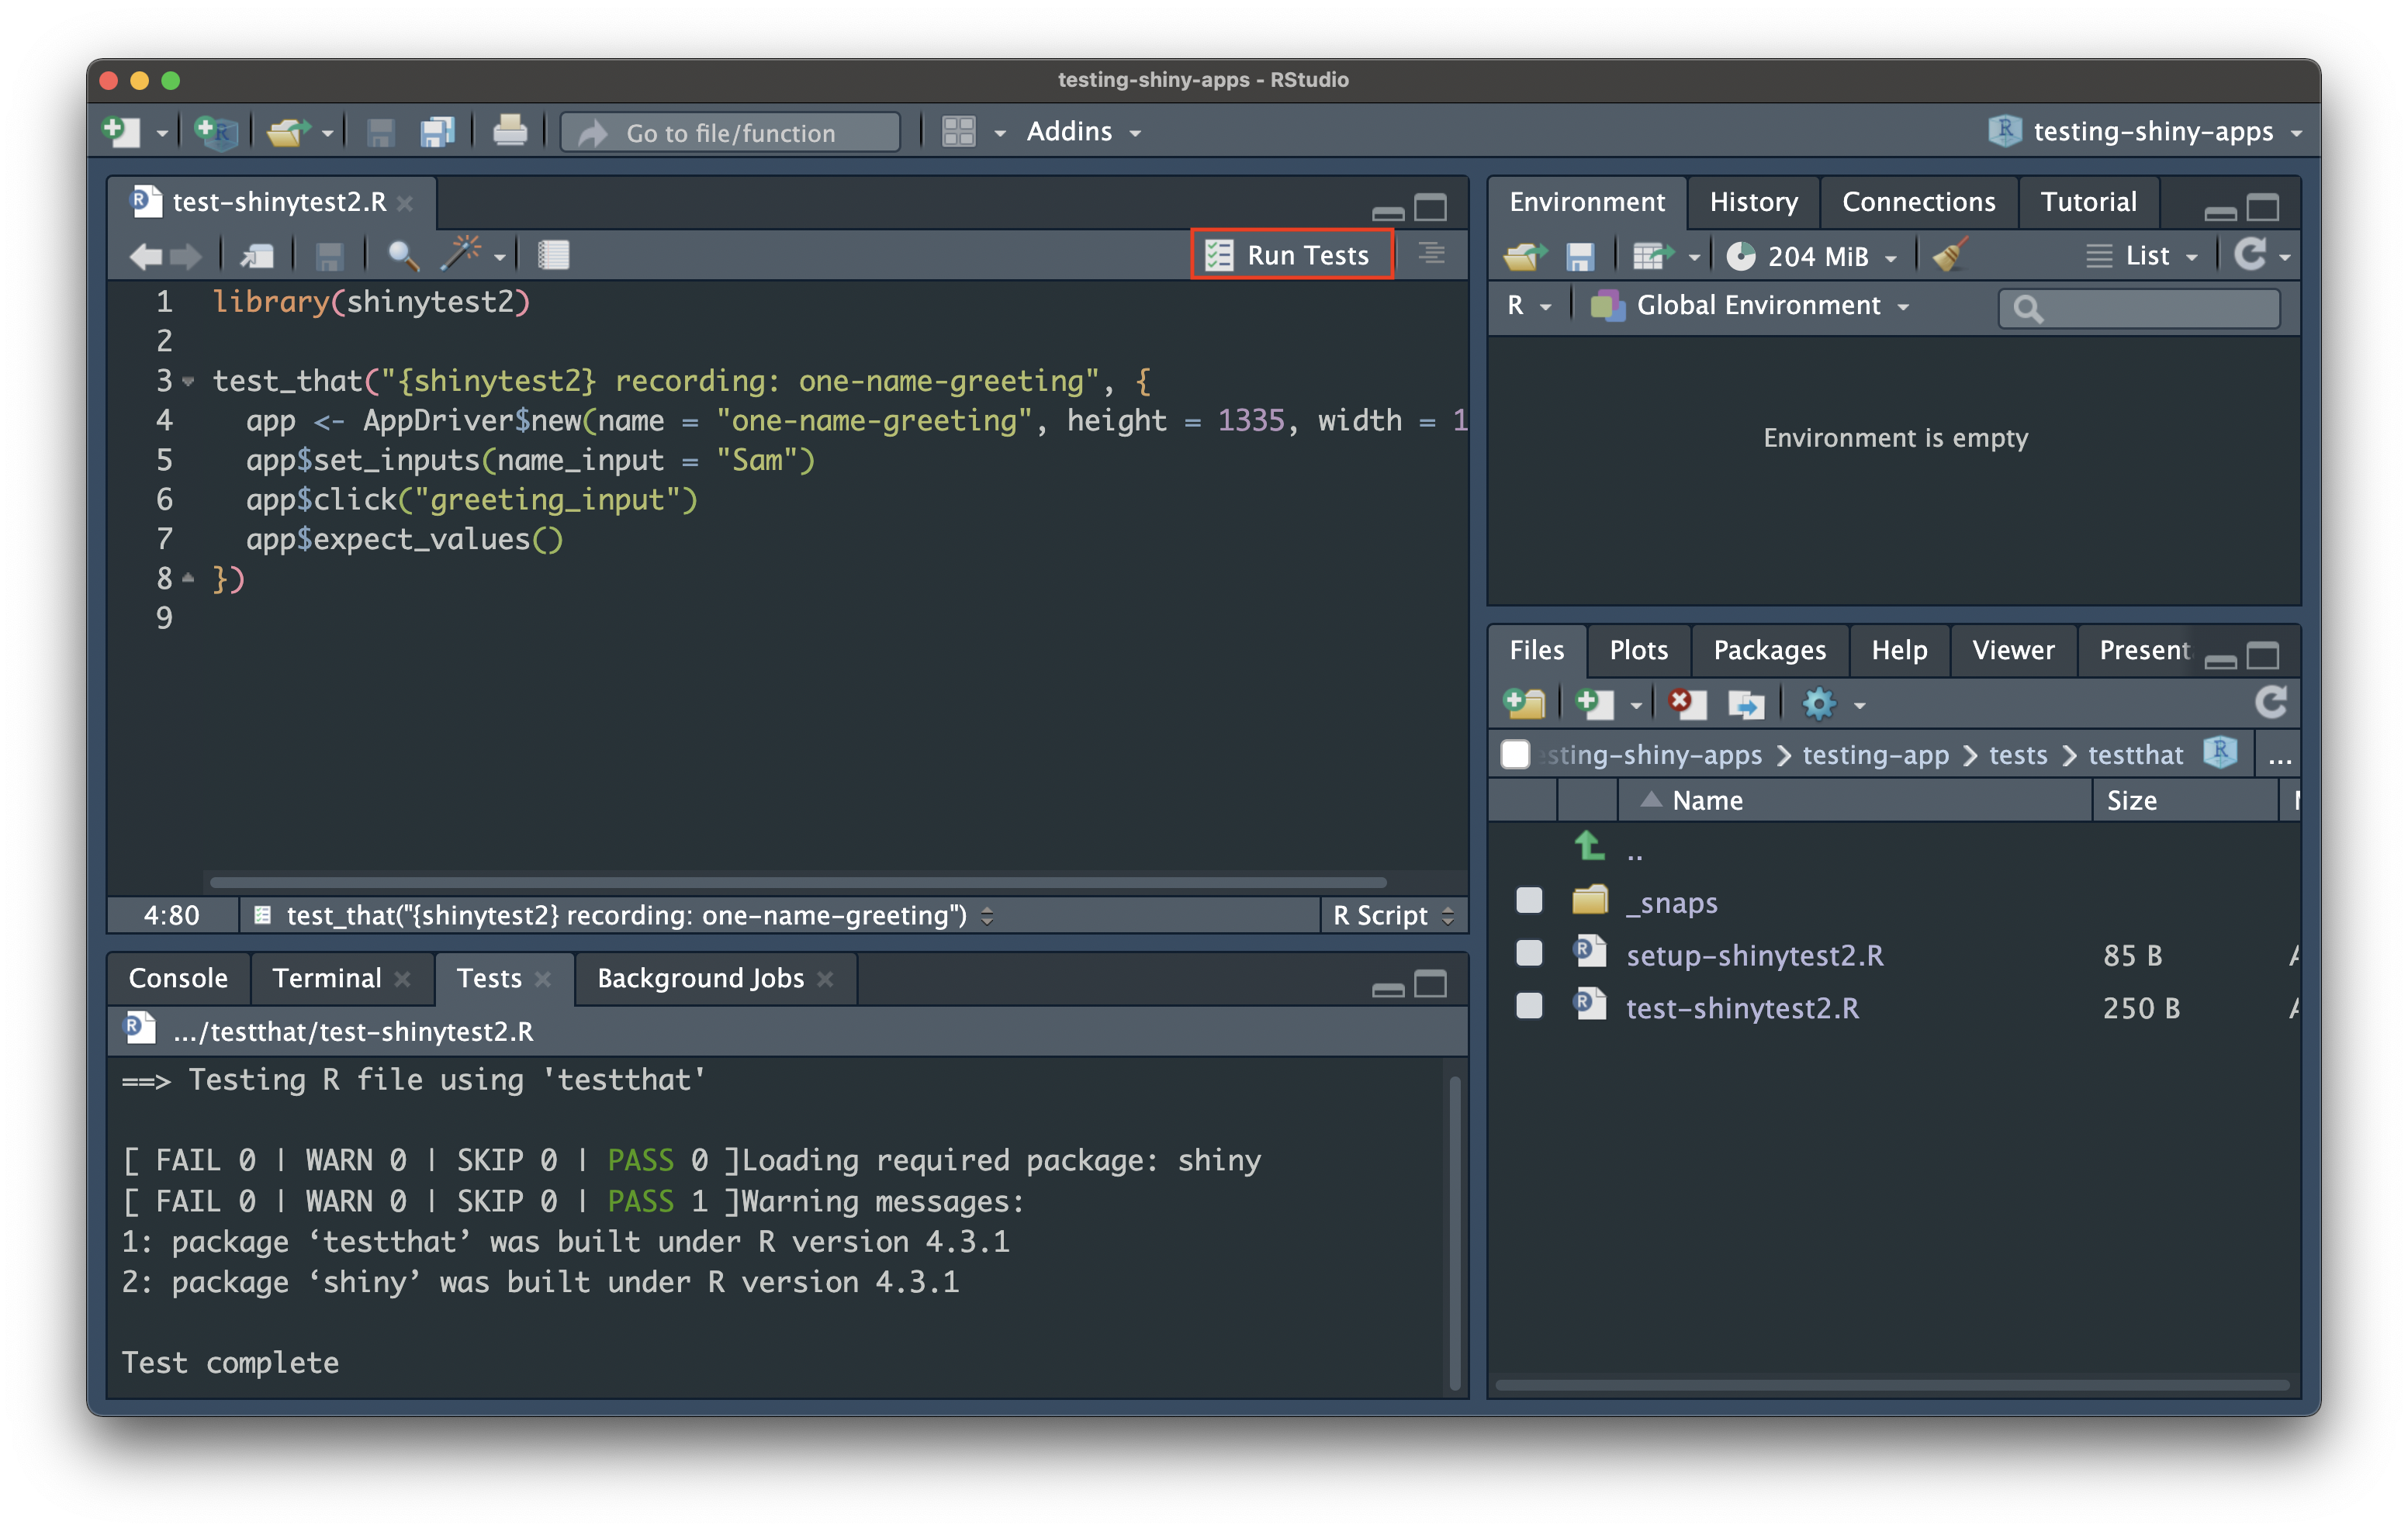Open the R Script file type selector
Image resolution: width=2408 pixels, height=1531 pixels.
1392,915
